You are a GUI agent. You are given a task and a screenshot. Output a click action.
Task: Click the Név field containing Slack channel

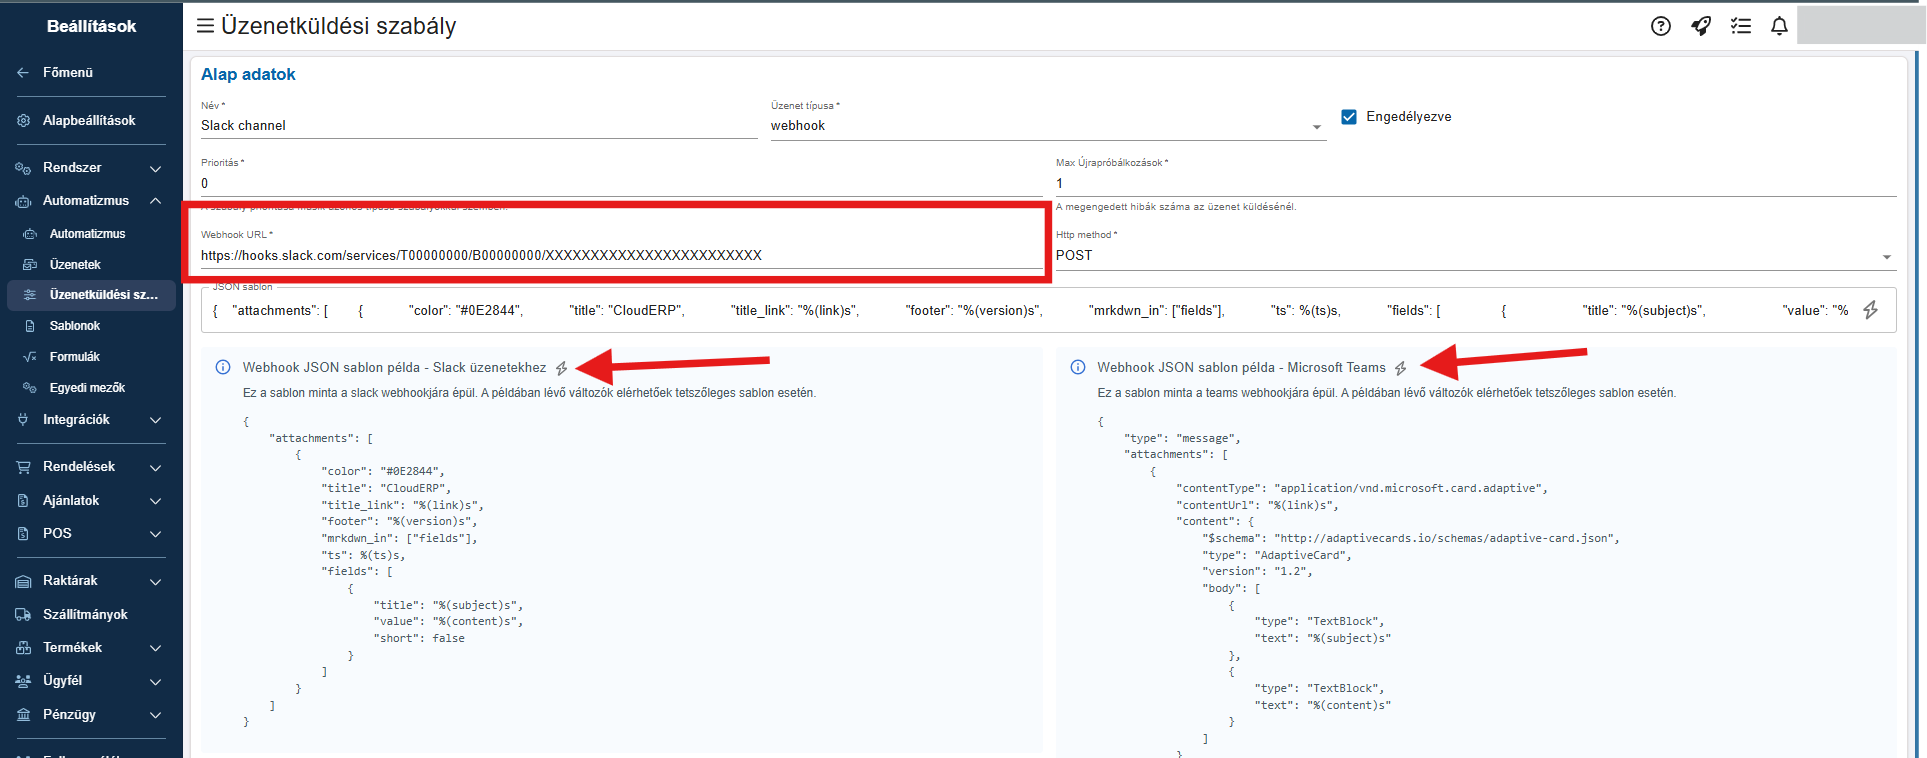[479, 126]
